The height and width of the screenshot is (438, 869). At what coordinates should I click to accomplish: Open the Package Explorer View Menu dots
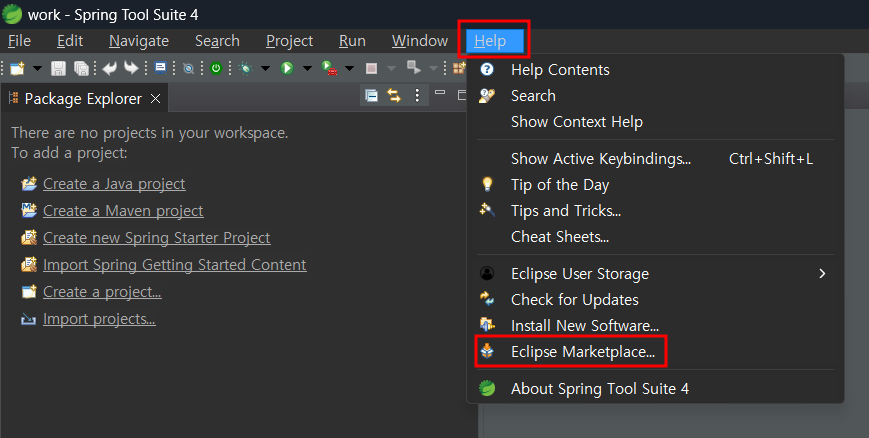coord(417,96)
